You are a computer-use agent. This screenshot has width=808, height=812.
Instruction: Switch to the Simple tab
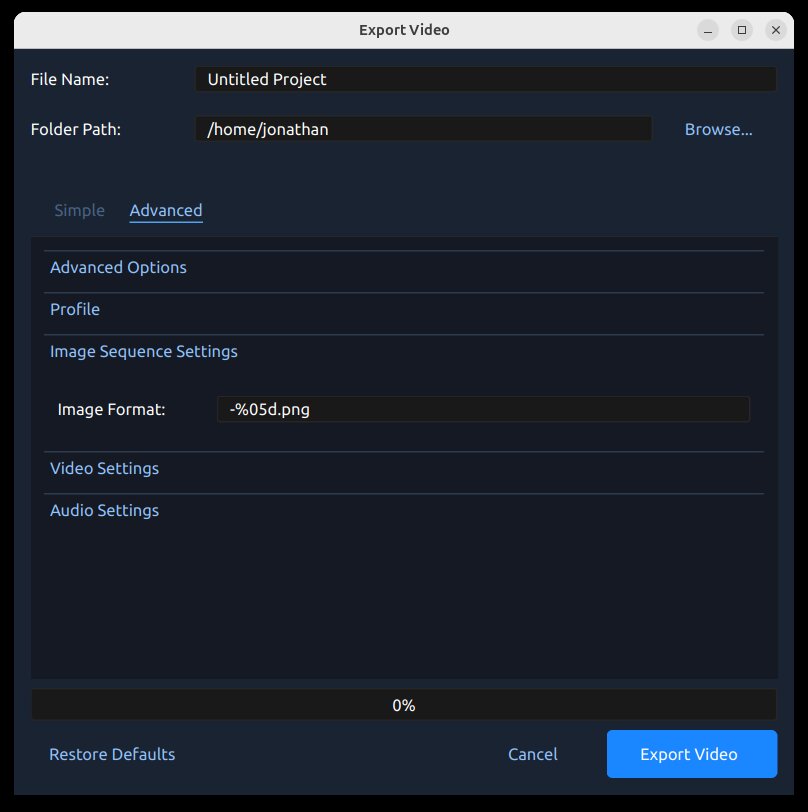click(79, 210)
